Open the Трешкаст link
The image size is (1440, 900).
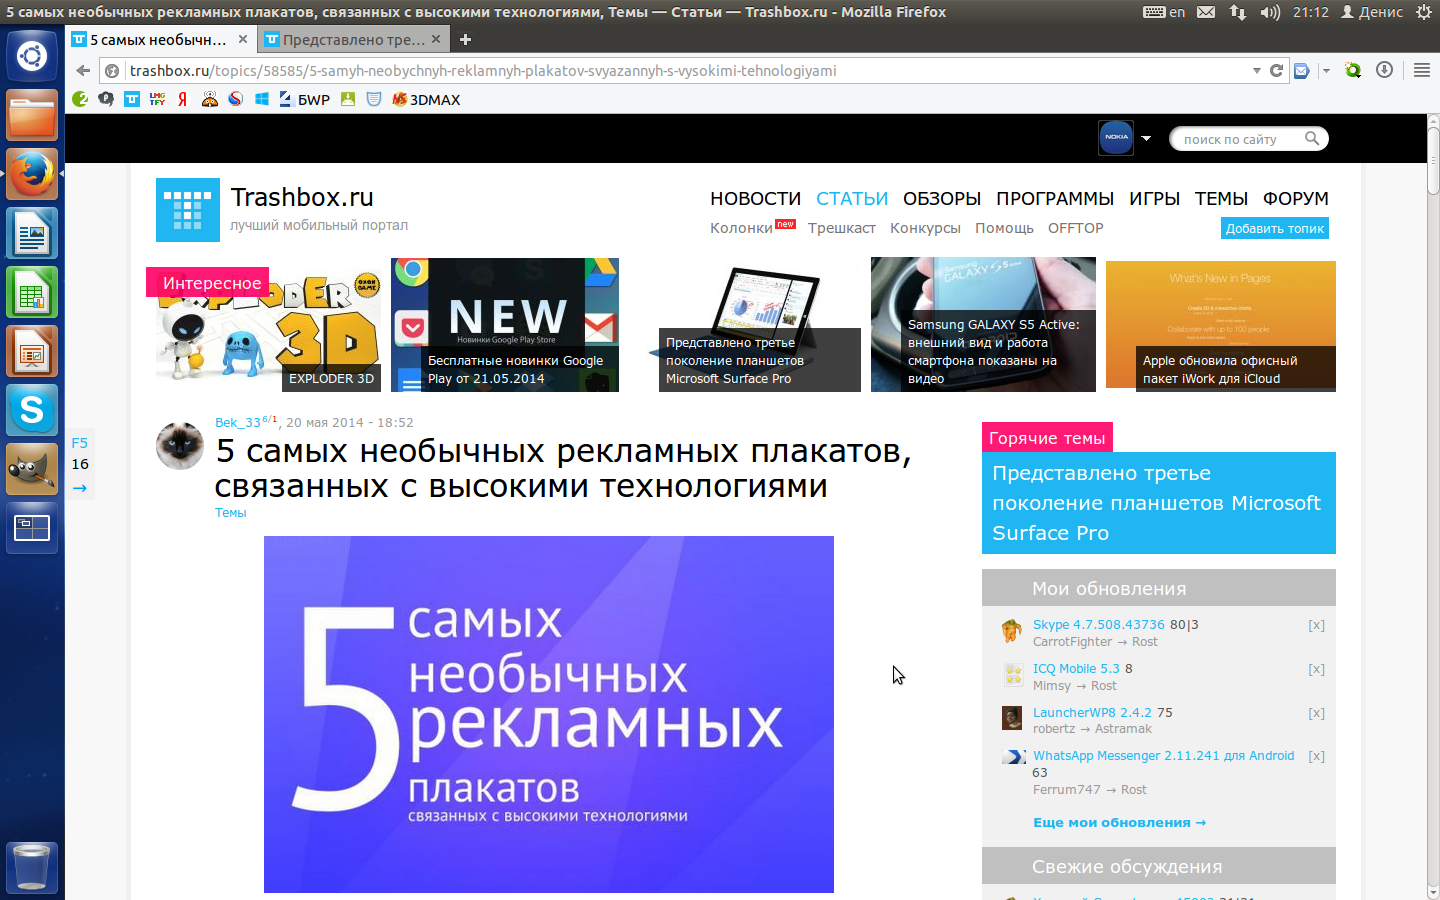click(x=842, y=228)
